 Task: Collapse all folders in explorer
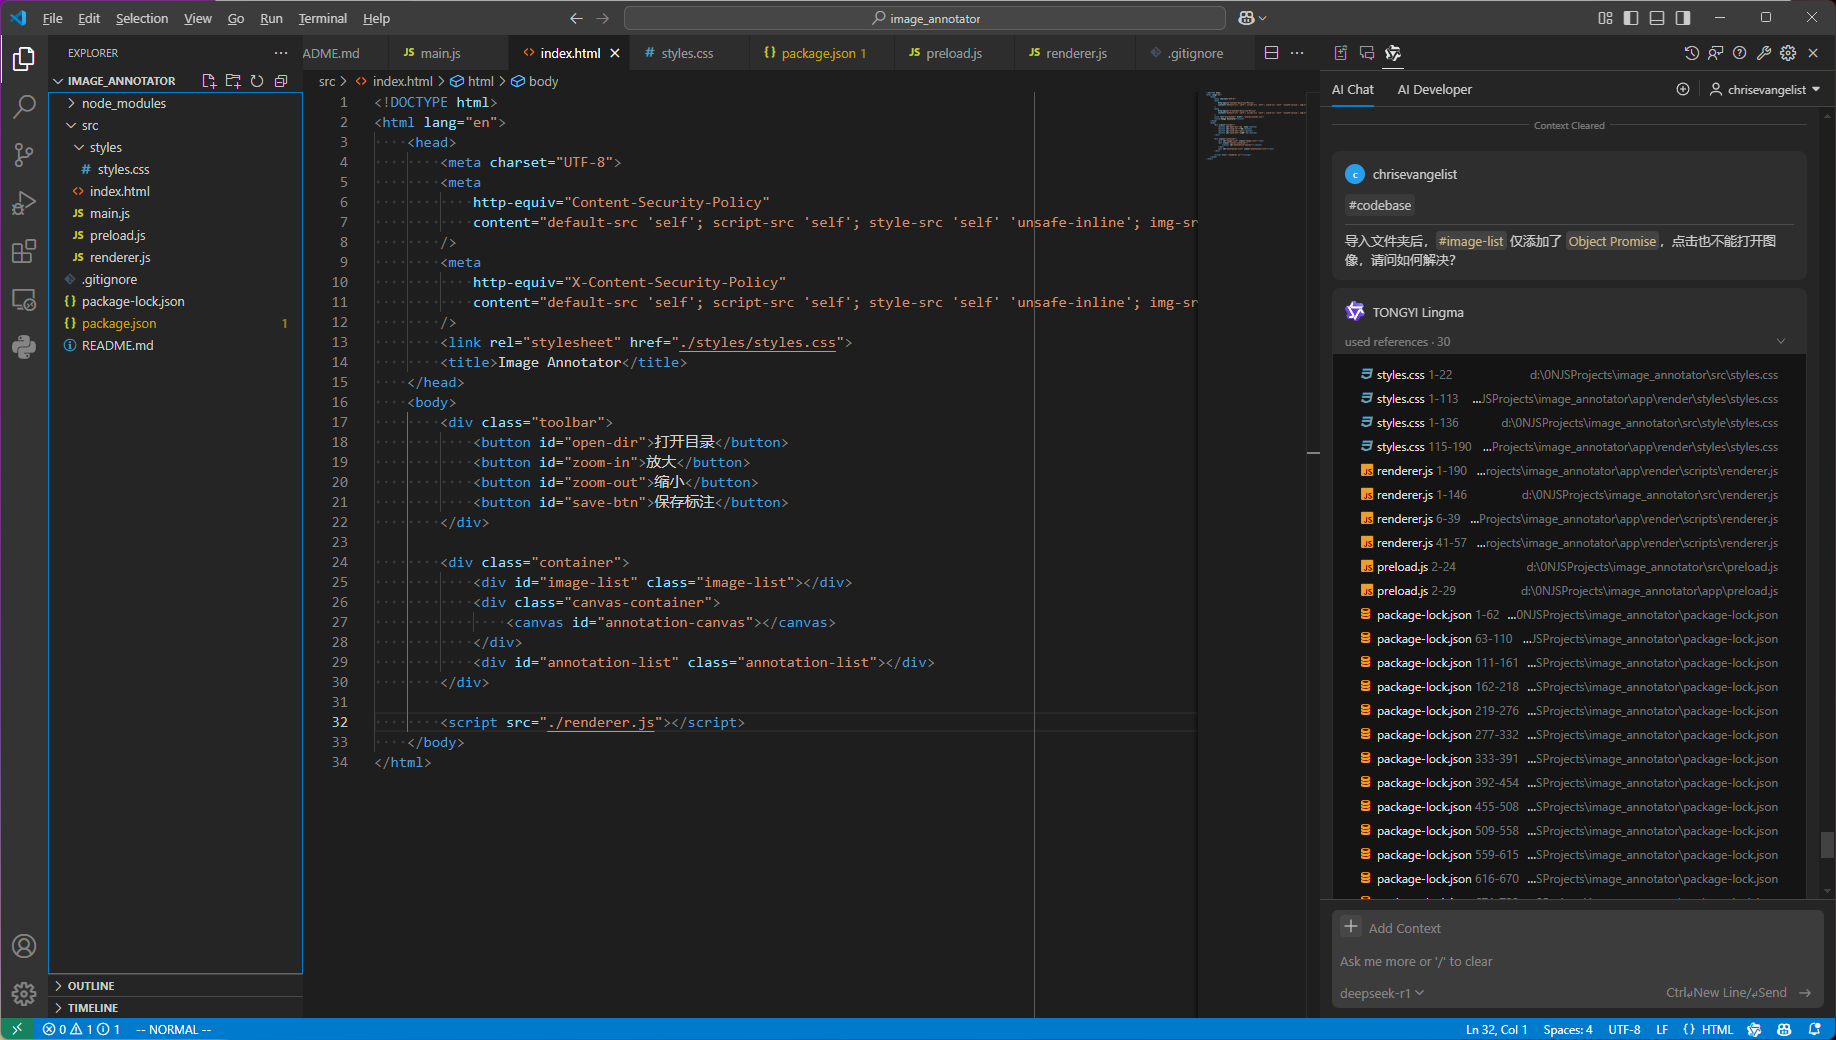coord(281,81)
